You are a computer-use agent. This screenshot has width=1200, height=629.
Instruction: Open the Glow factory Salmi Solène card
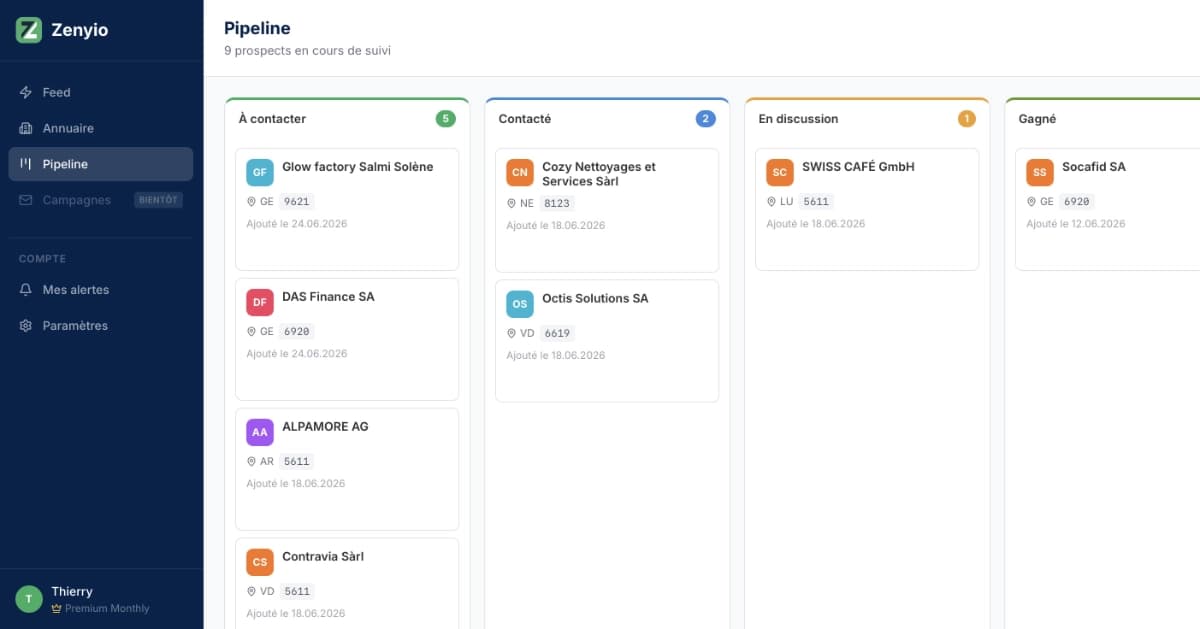347,210
